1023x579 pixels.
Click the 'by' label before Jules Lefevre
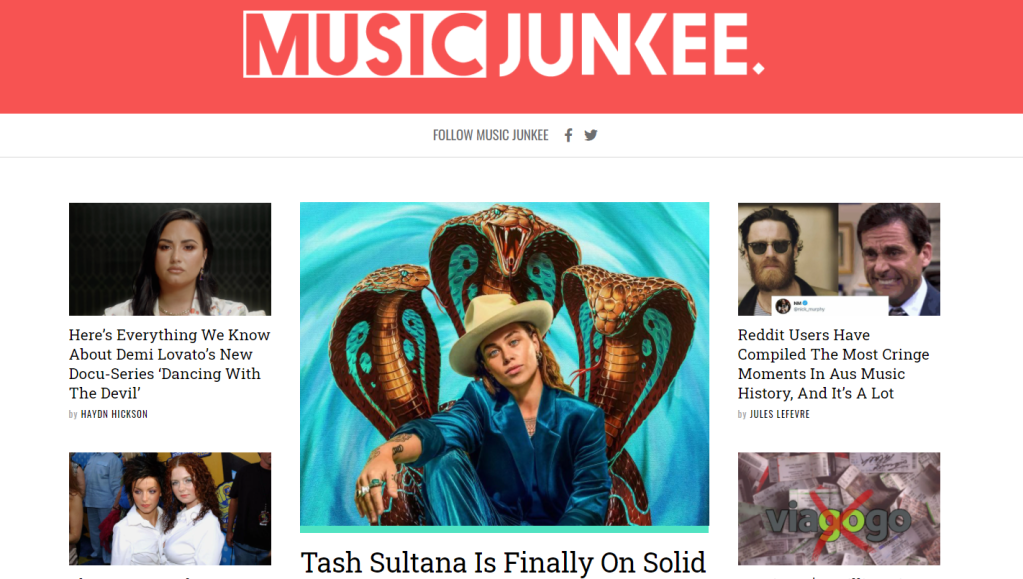(742, 415)
